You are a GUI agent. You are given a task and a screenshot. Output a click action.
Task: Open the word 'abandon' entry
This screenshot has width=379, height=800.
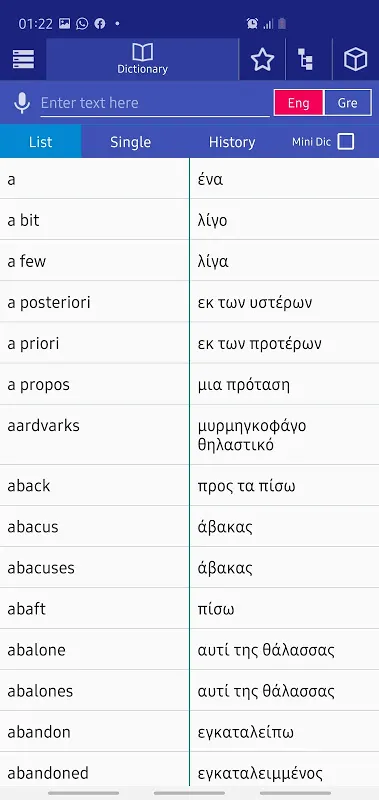(189, 732)
